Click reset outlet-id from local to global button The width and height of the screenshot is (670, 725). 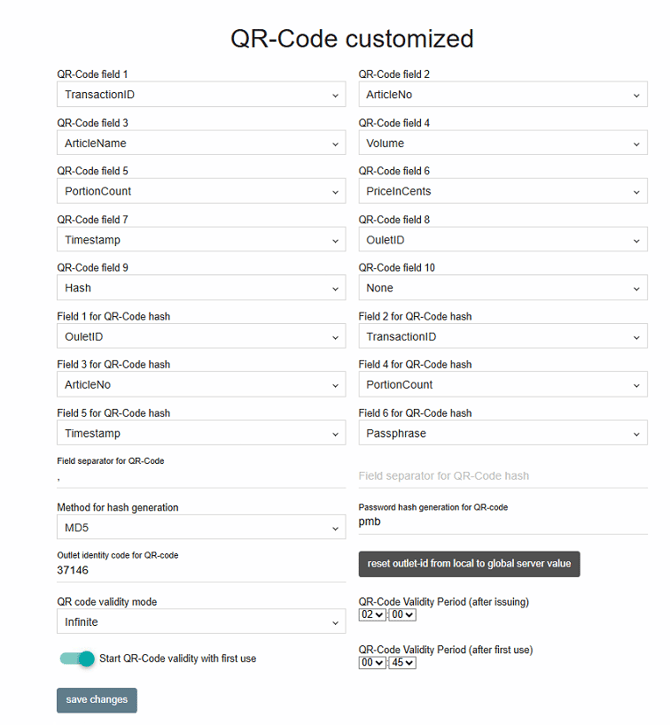tap(469, 564)
